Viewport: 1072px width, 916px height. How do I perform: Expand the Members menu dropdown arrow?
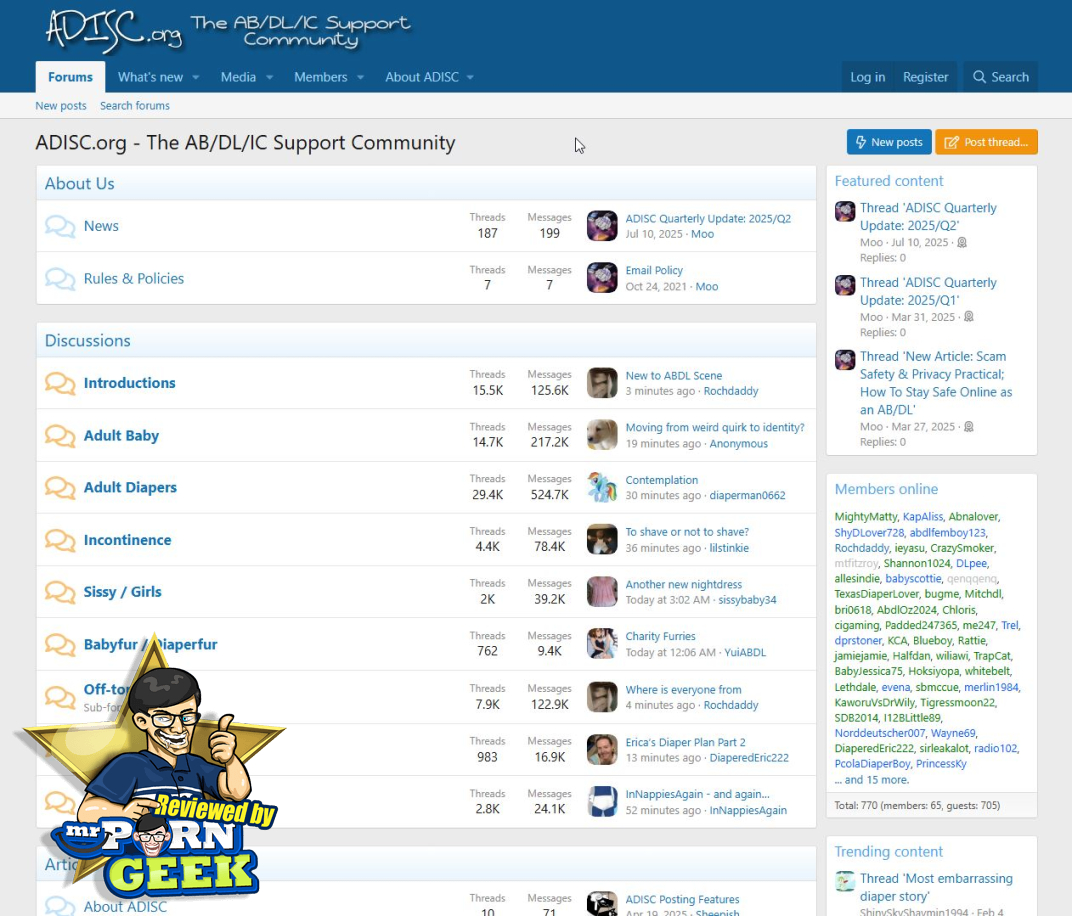pyautogui.click(x=360, y=78)
